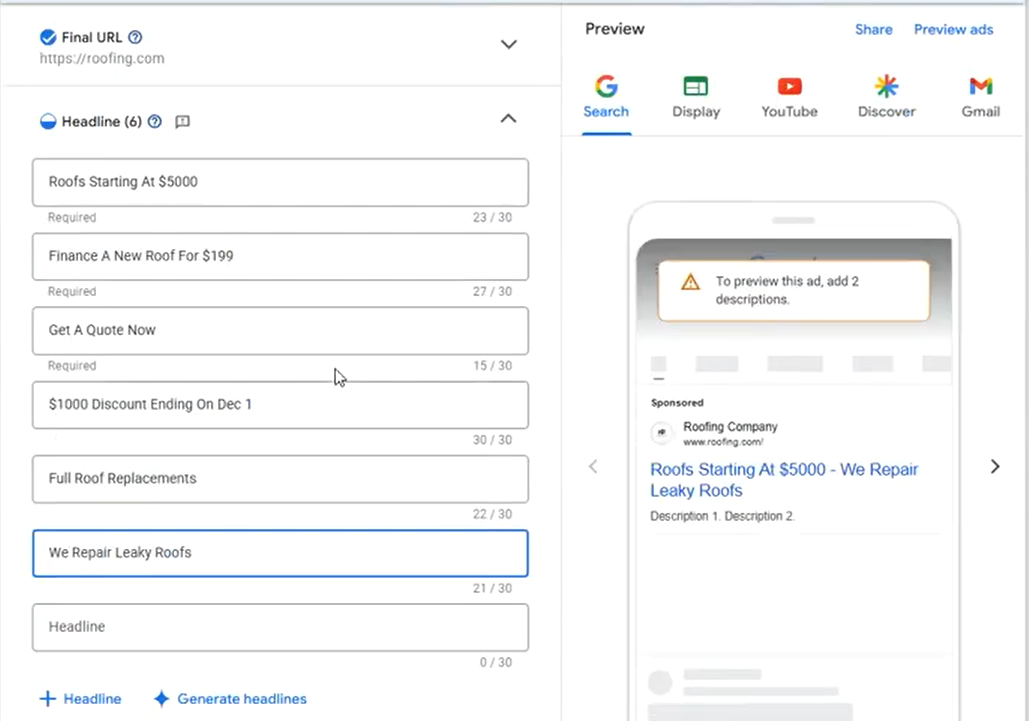
Task: Collapse the Headline section
Action: (x=508, y=119)
